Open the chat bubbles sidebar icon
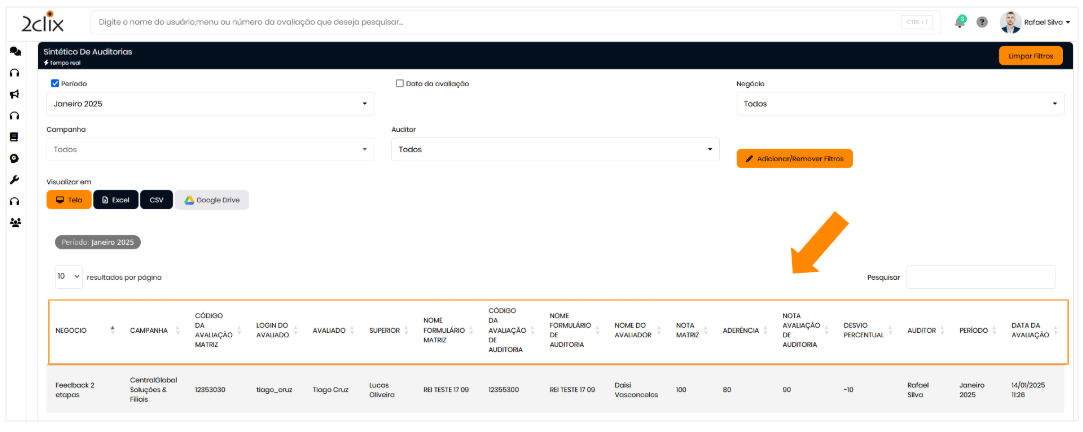 (x=15, y=51)
